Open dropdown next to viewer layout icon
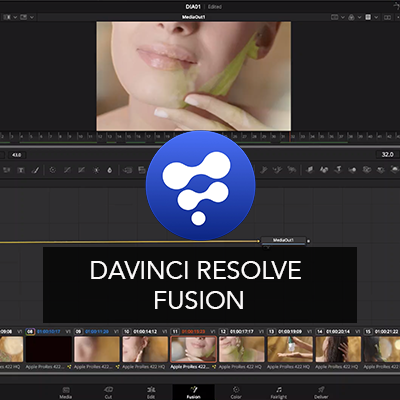Image resolution: width=400 pixels, height=400 pixels. pos(15,17)
